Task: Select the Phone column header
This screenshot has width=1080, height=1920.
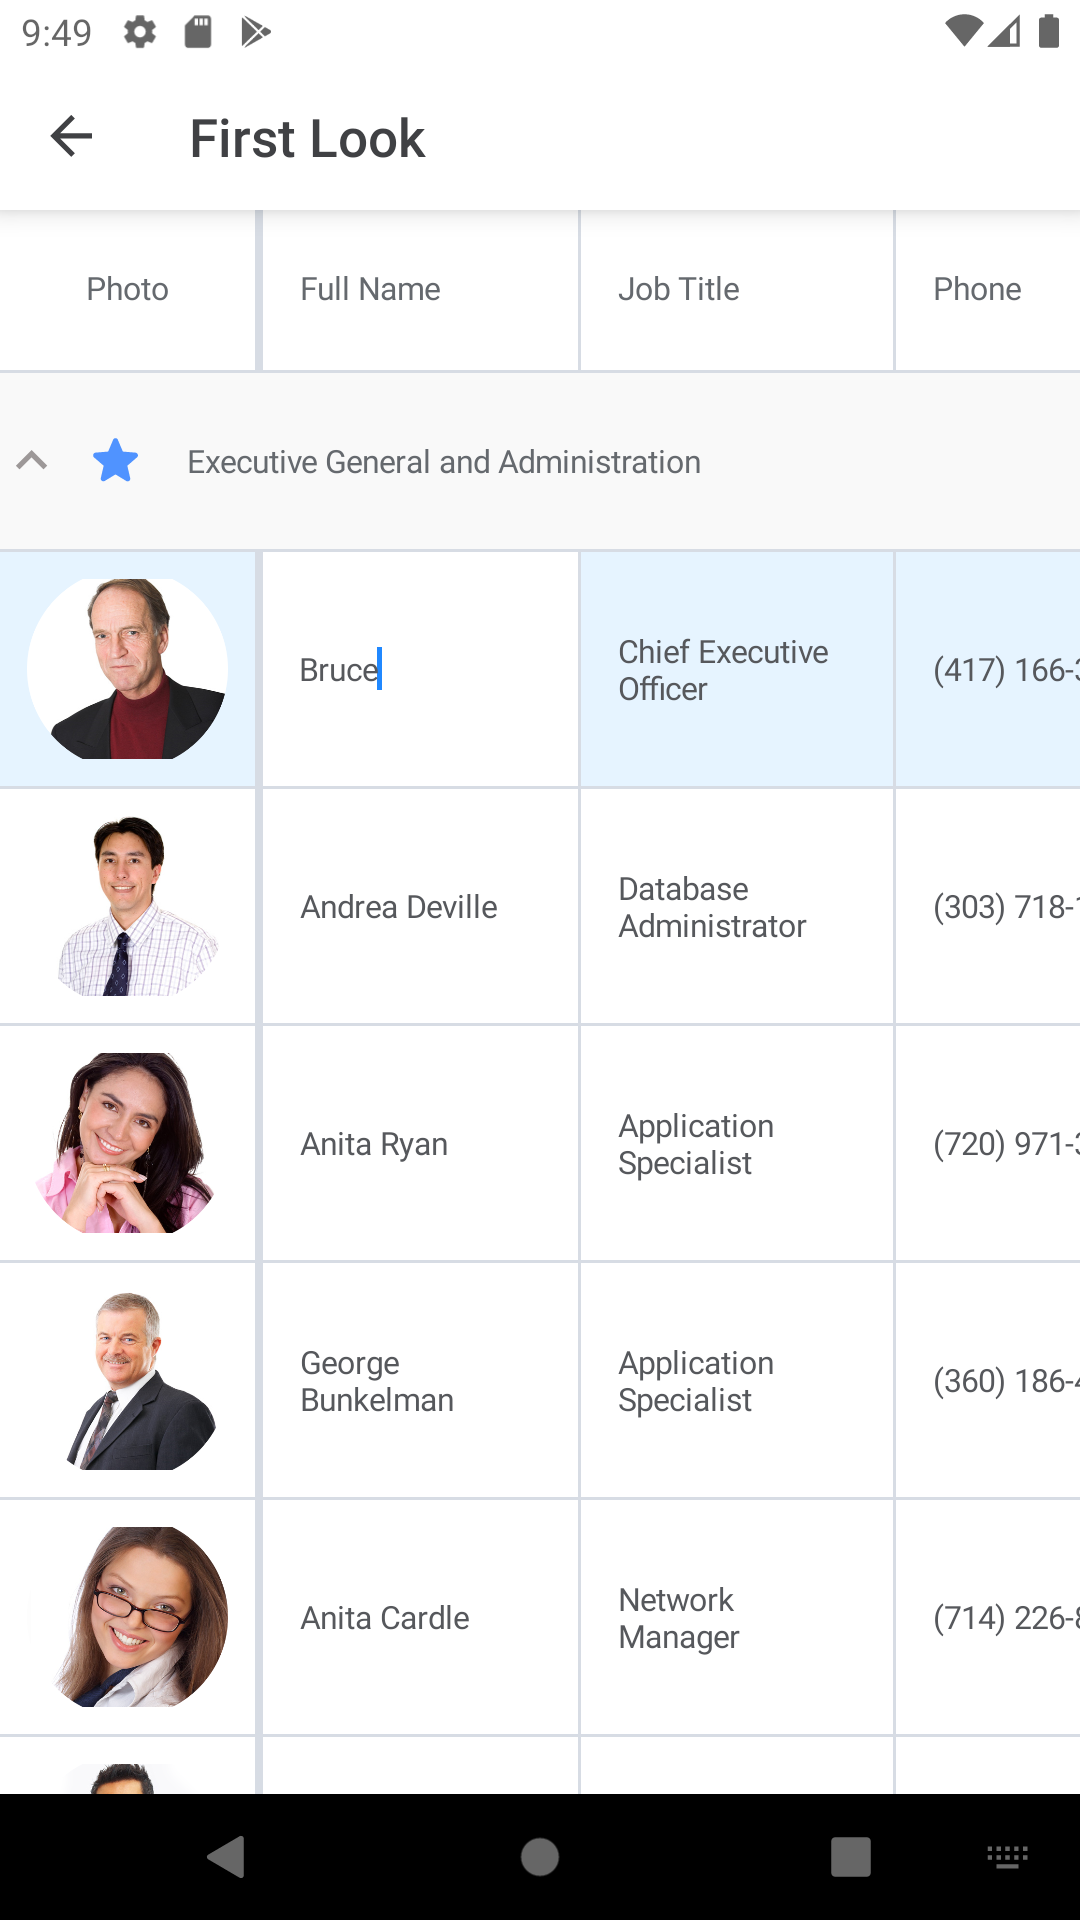Action: 977,289
